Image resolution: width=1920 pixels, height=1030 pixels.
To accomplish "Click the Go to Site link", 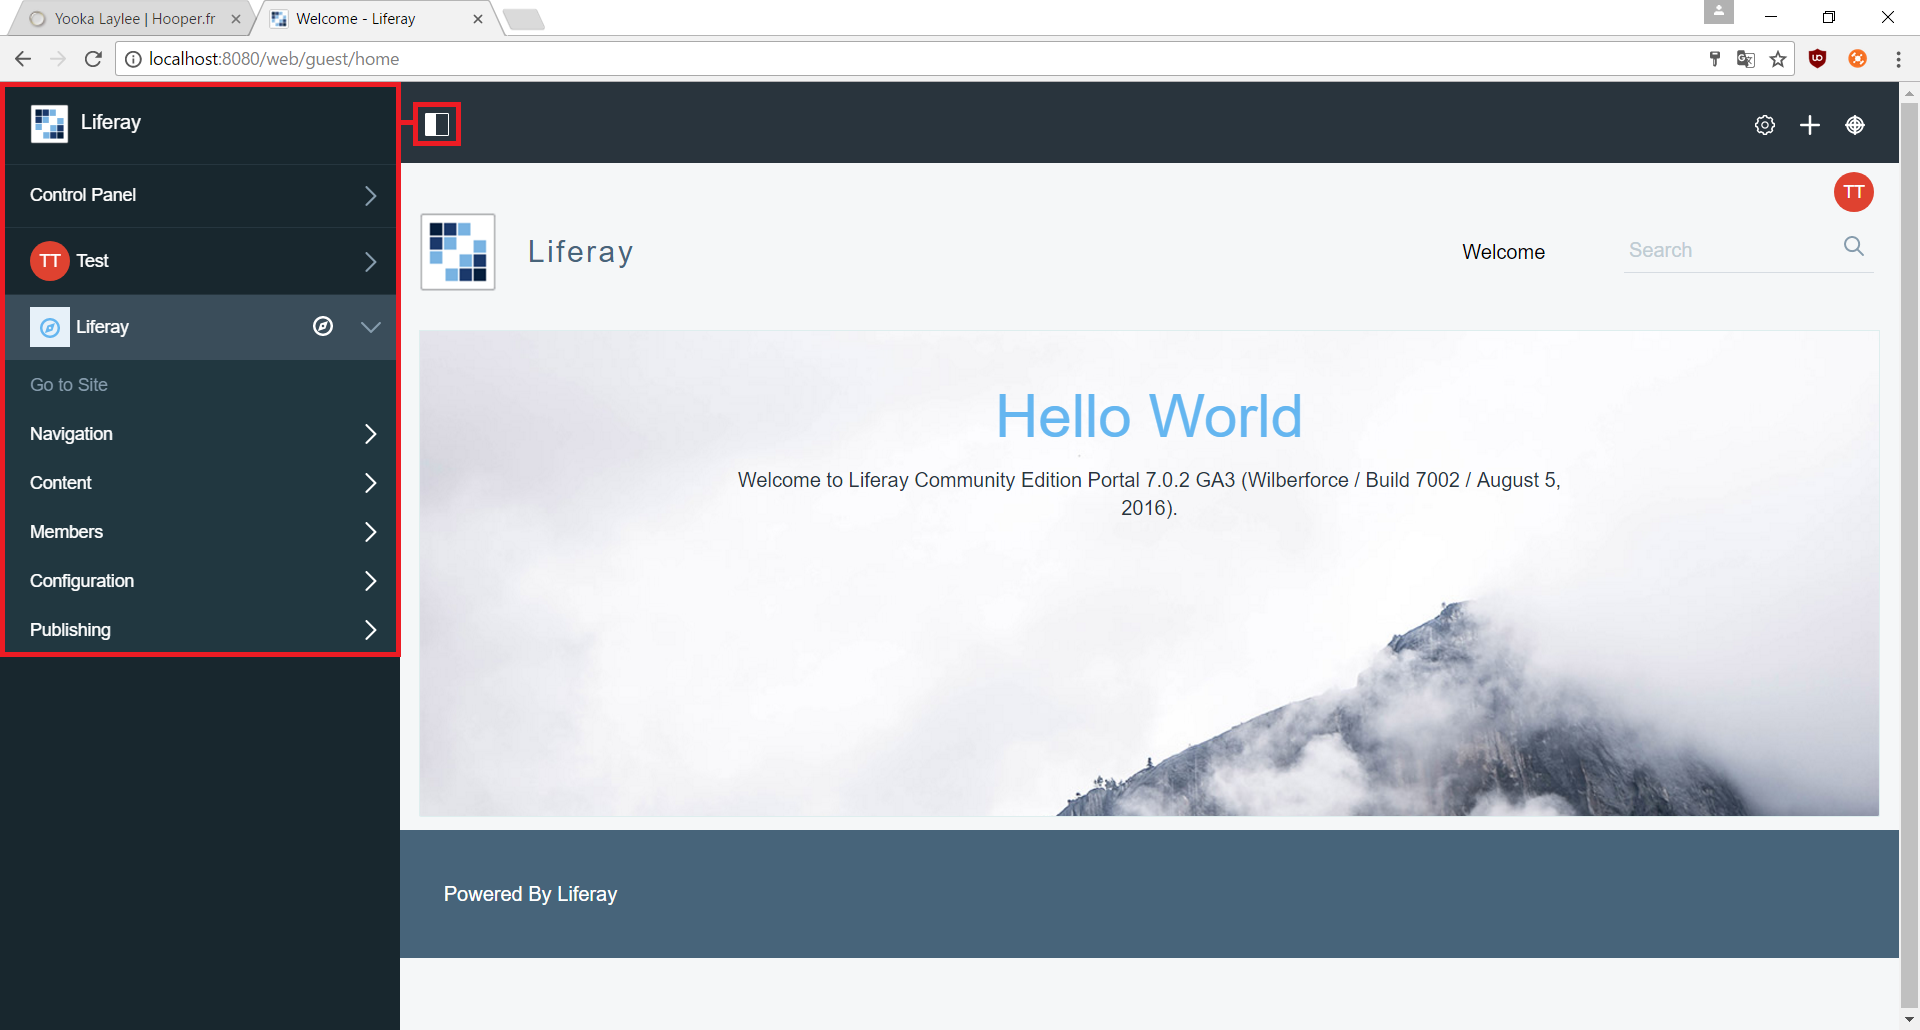I will click(x=68, y=384).
